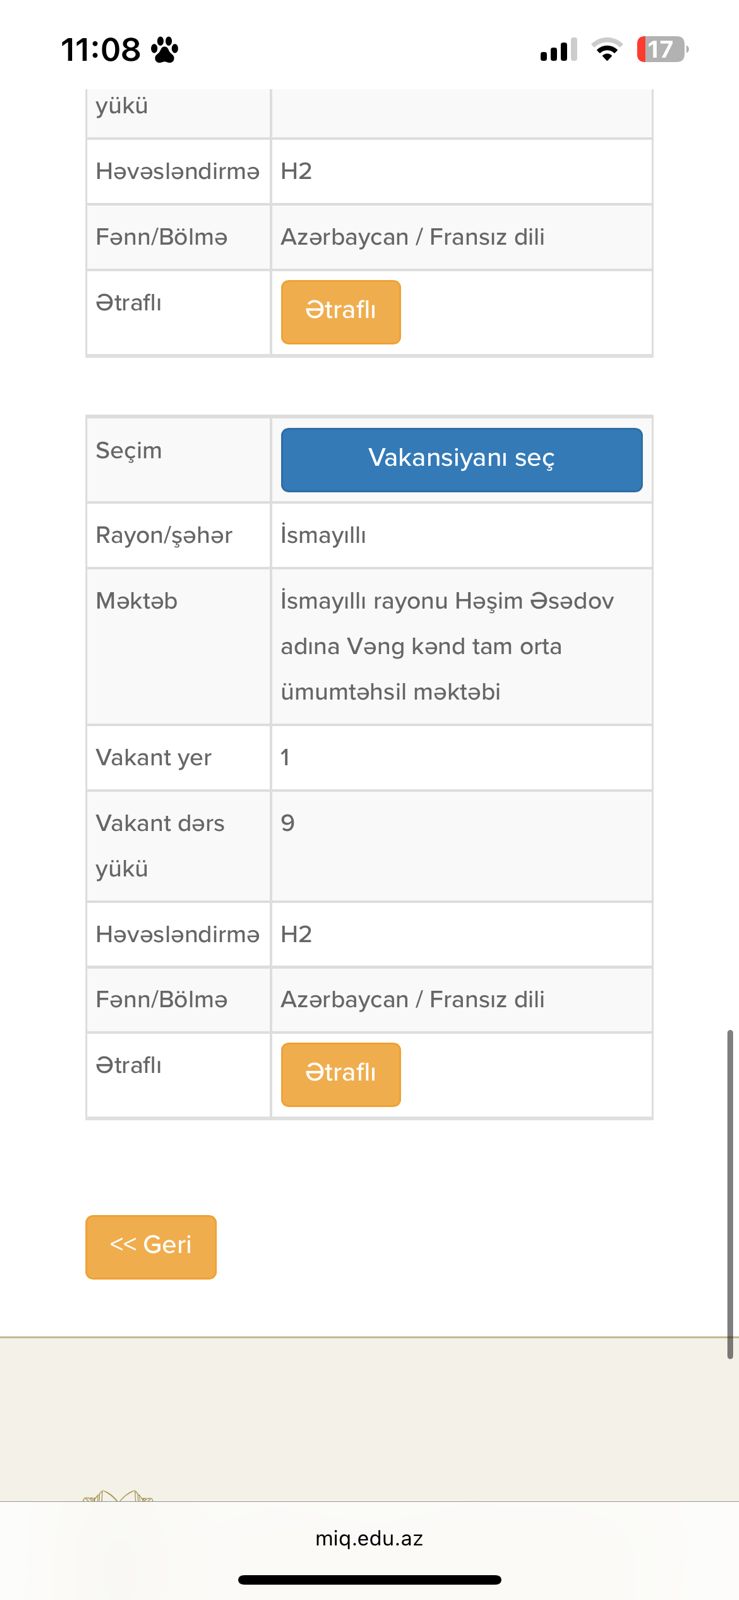Open Ətraflı details for the upper vacancy
This screenshot has width=739, height=1600.
point(340,311)
